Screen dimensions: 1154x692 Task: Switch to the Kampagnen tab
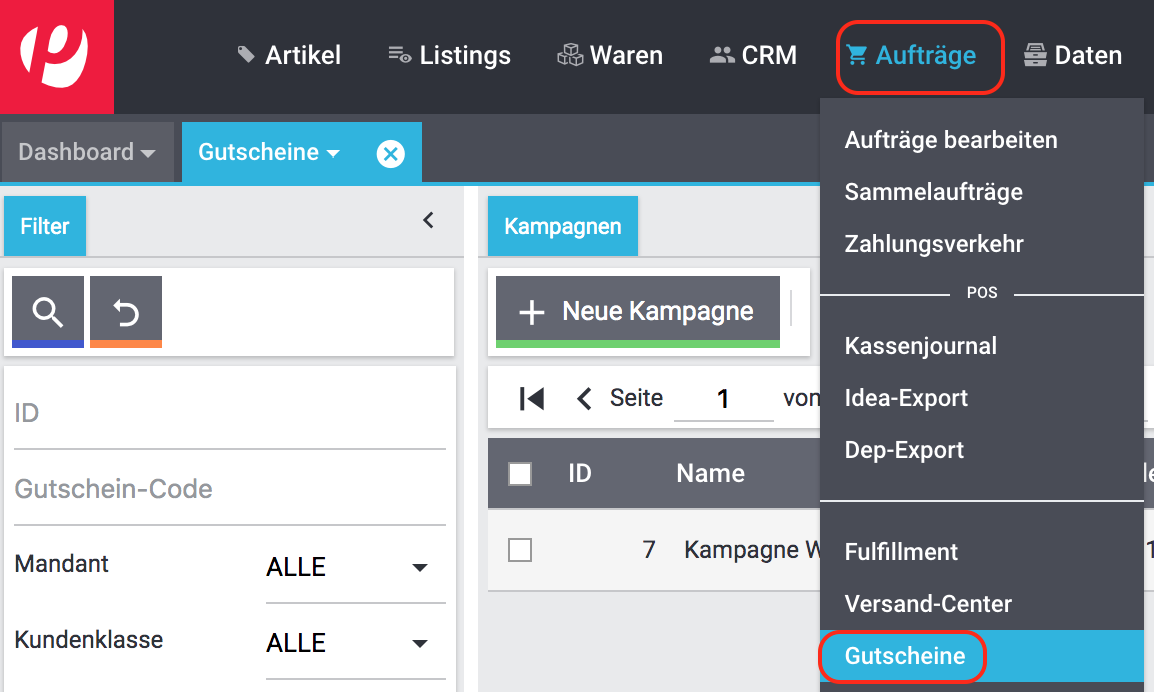(x=563, y=227)
